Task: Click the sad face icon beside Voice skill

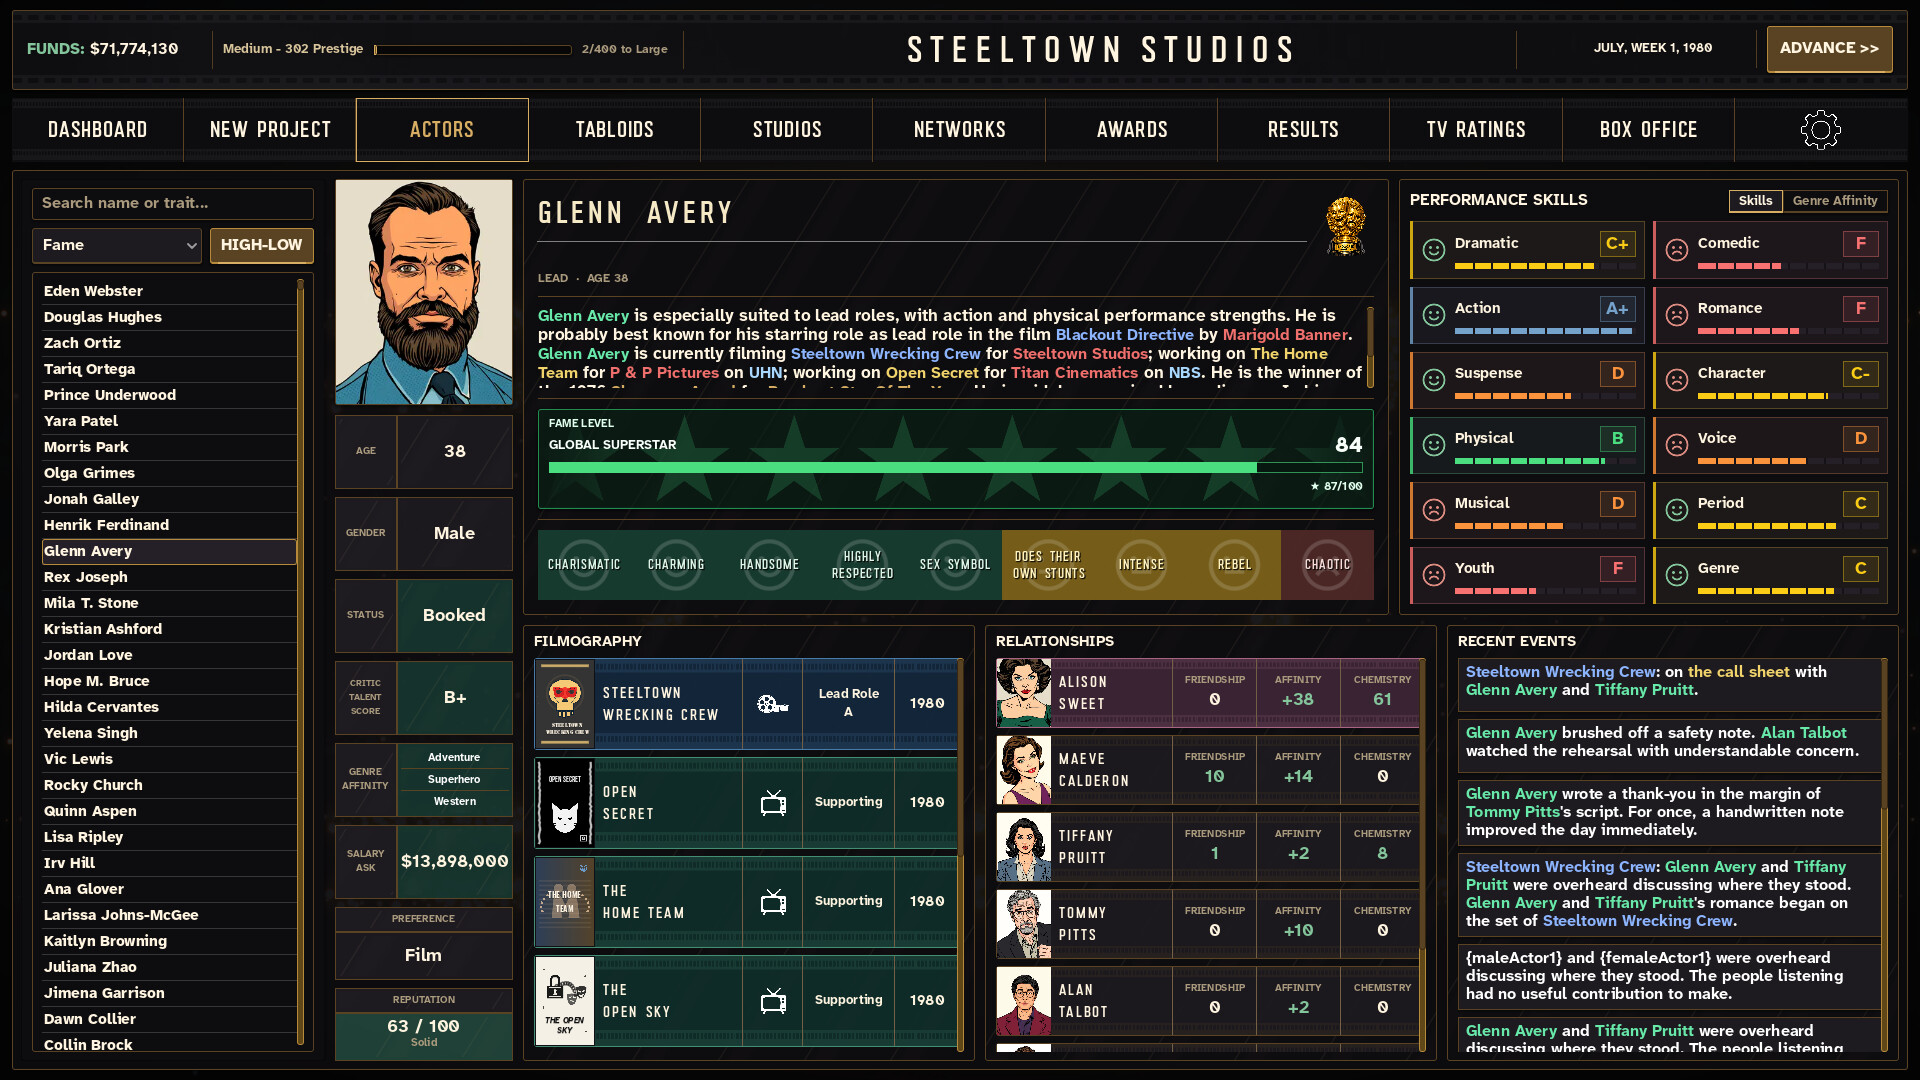Action: coord(1677,445)
